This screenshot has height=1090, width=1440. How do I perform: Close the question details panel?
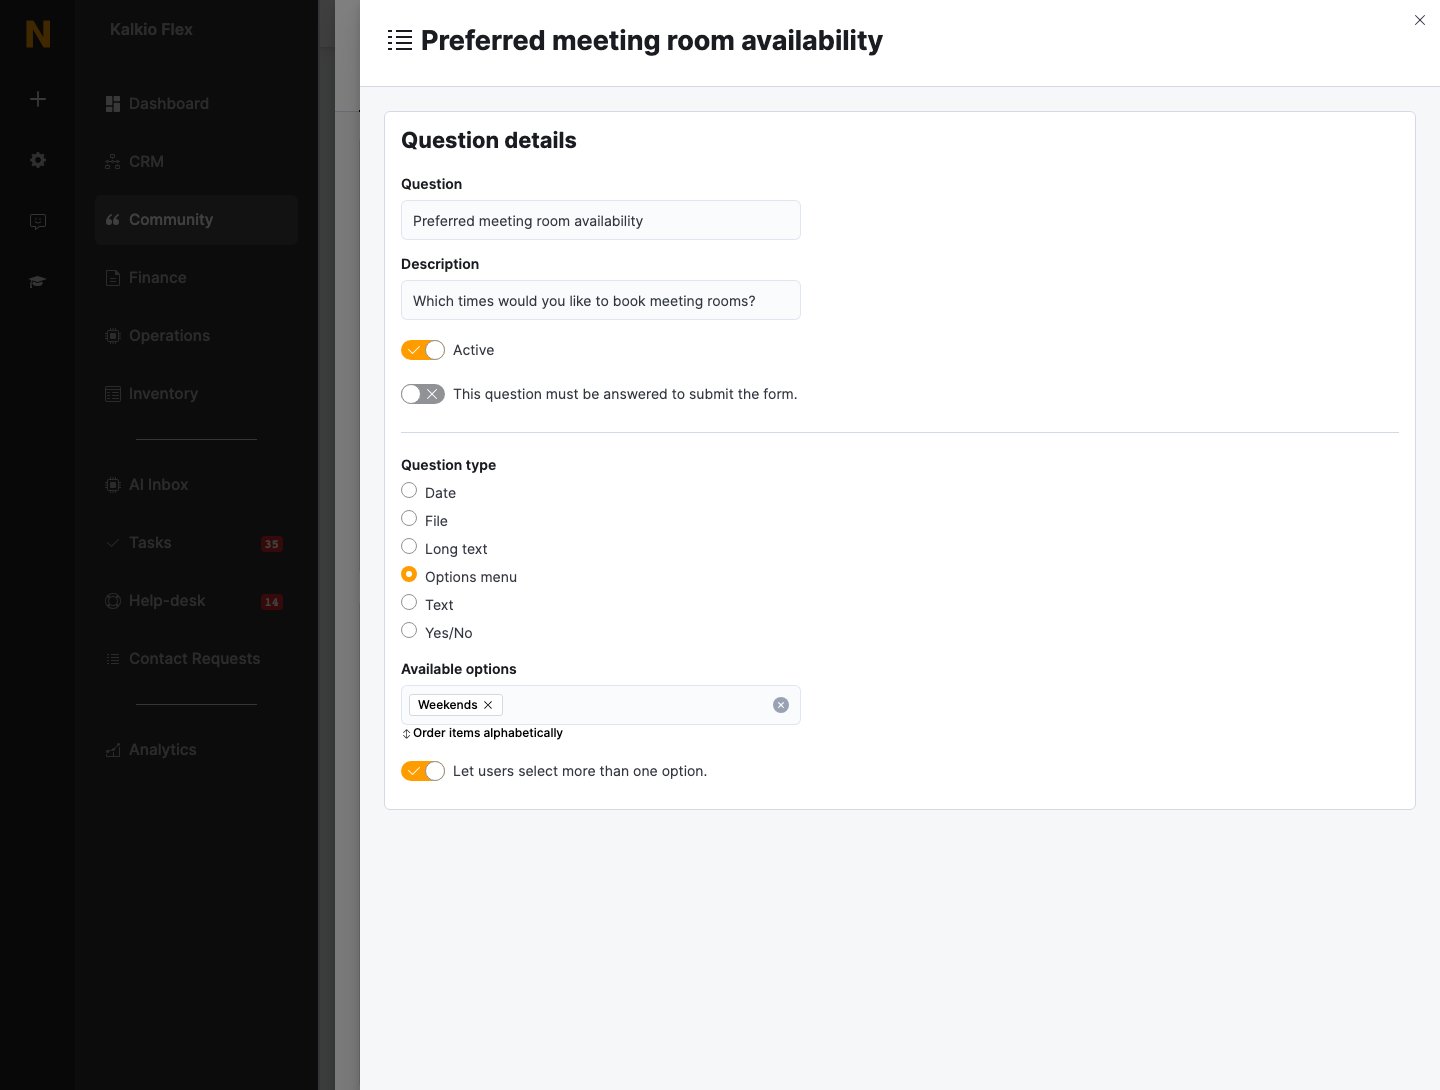[1420, 20]
